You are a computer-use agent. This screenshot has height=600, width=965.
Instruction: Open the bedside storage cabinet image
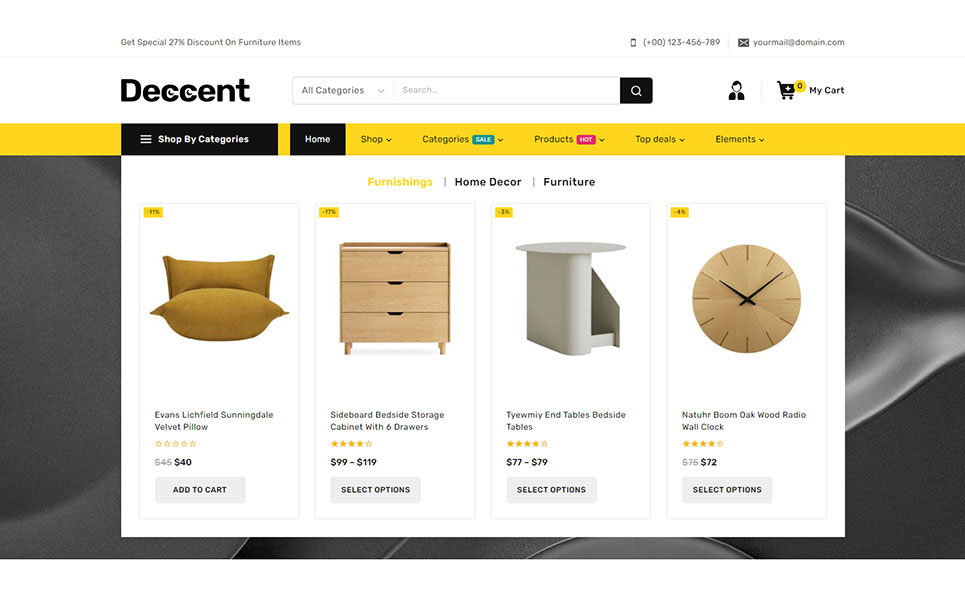tap(394, 298)
